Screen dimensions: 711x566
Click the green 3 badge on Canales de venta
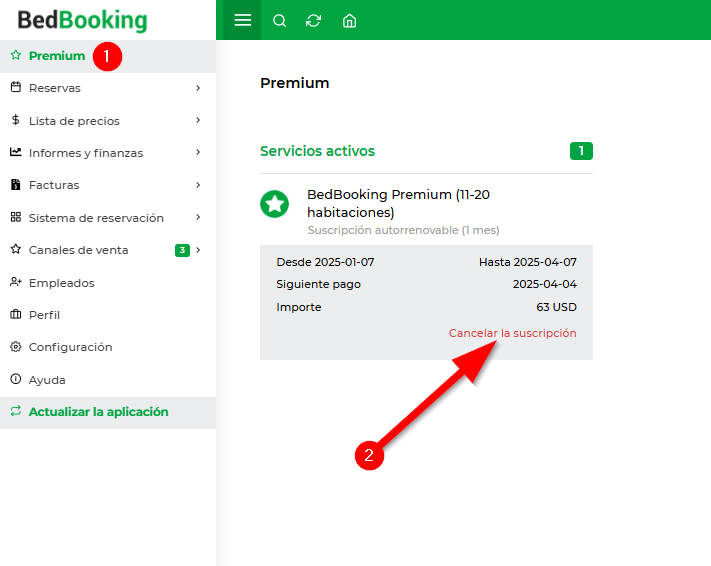tap(182, 250)
